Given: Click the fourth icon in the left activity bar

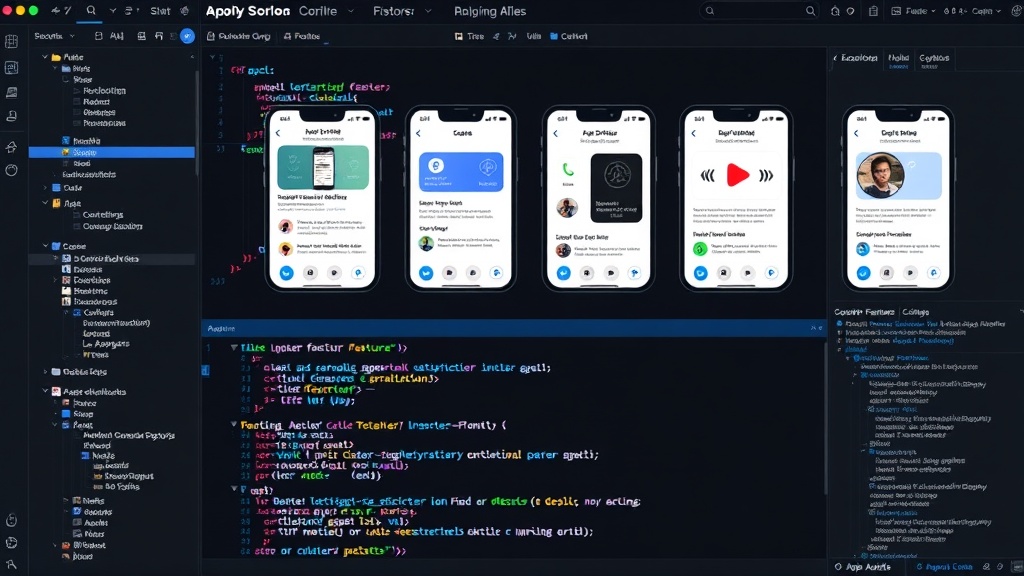Looking at the screenshot, I should [11, 116].
